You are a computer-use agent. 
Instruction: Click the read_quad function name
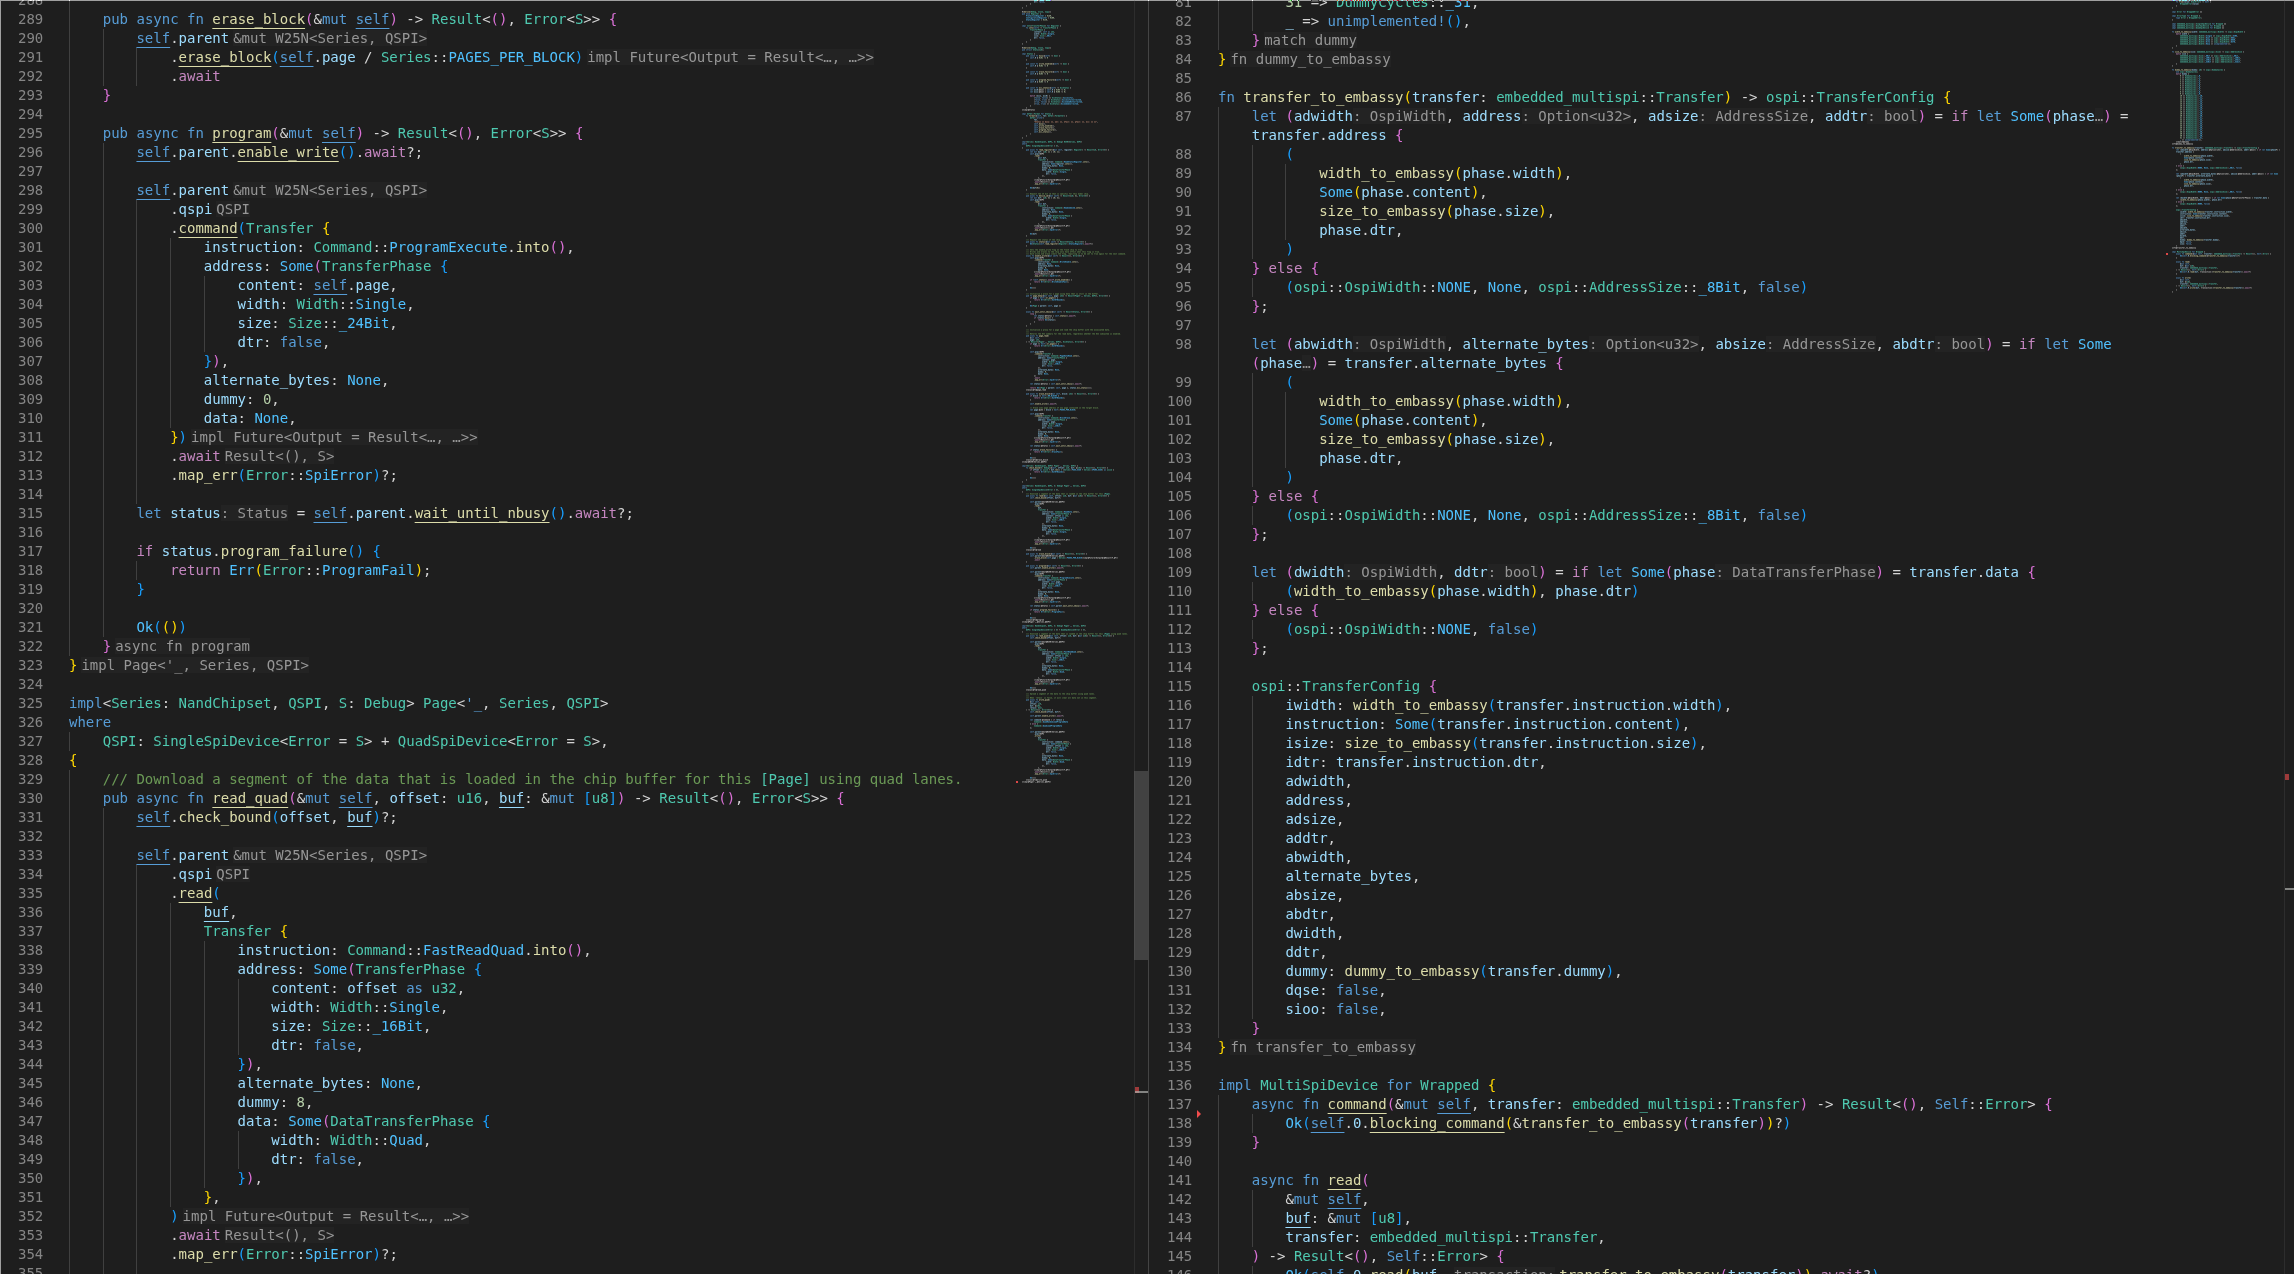pyautogui.click(x=250, y=798)
